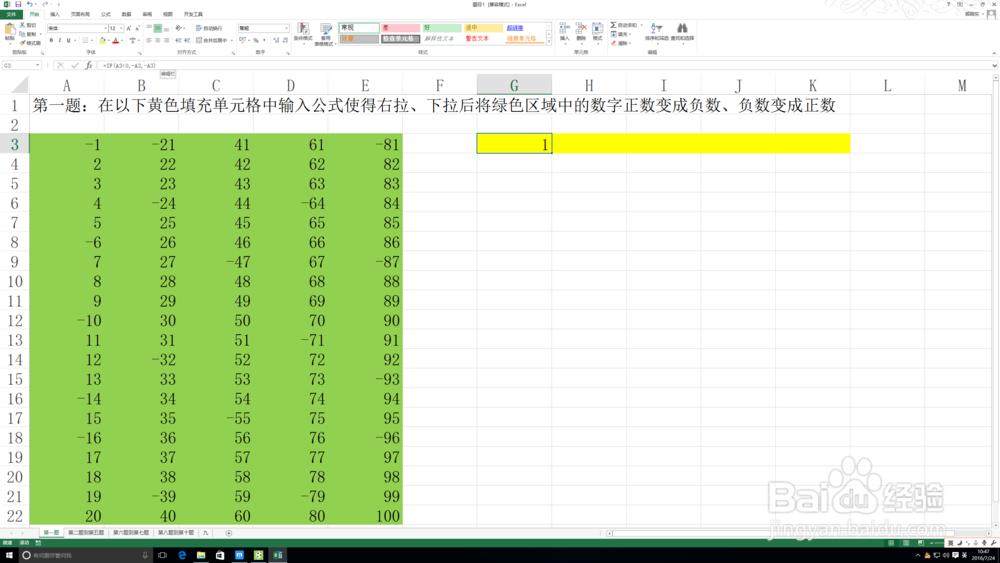
Task: Toggle Bold formatting
Action: coord(51,40)
